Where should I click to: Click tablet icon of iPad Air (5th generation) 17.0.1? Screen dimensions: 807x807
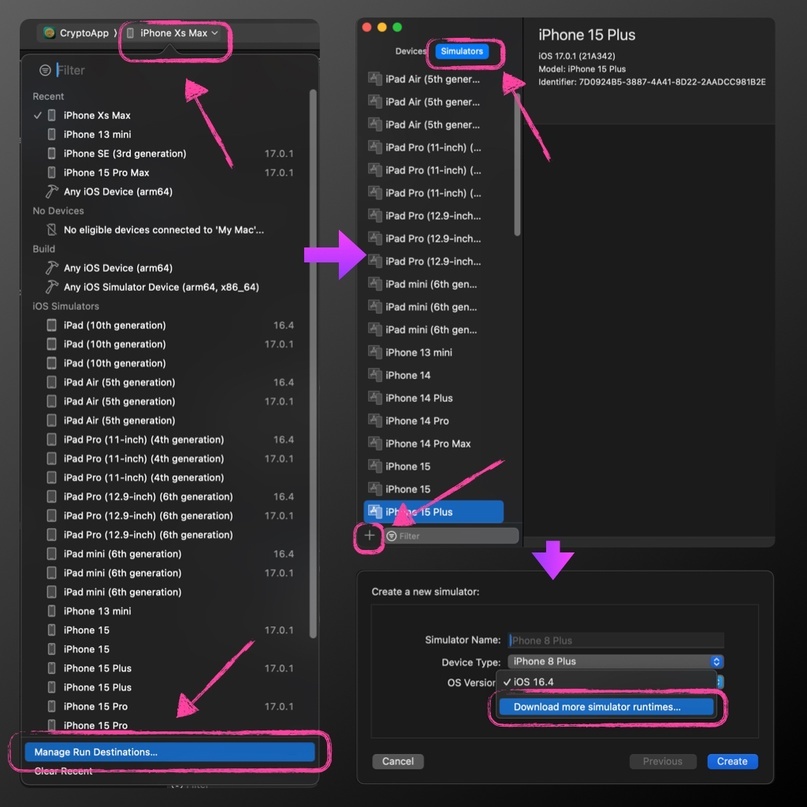click(x=51, y=401)
